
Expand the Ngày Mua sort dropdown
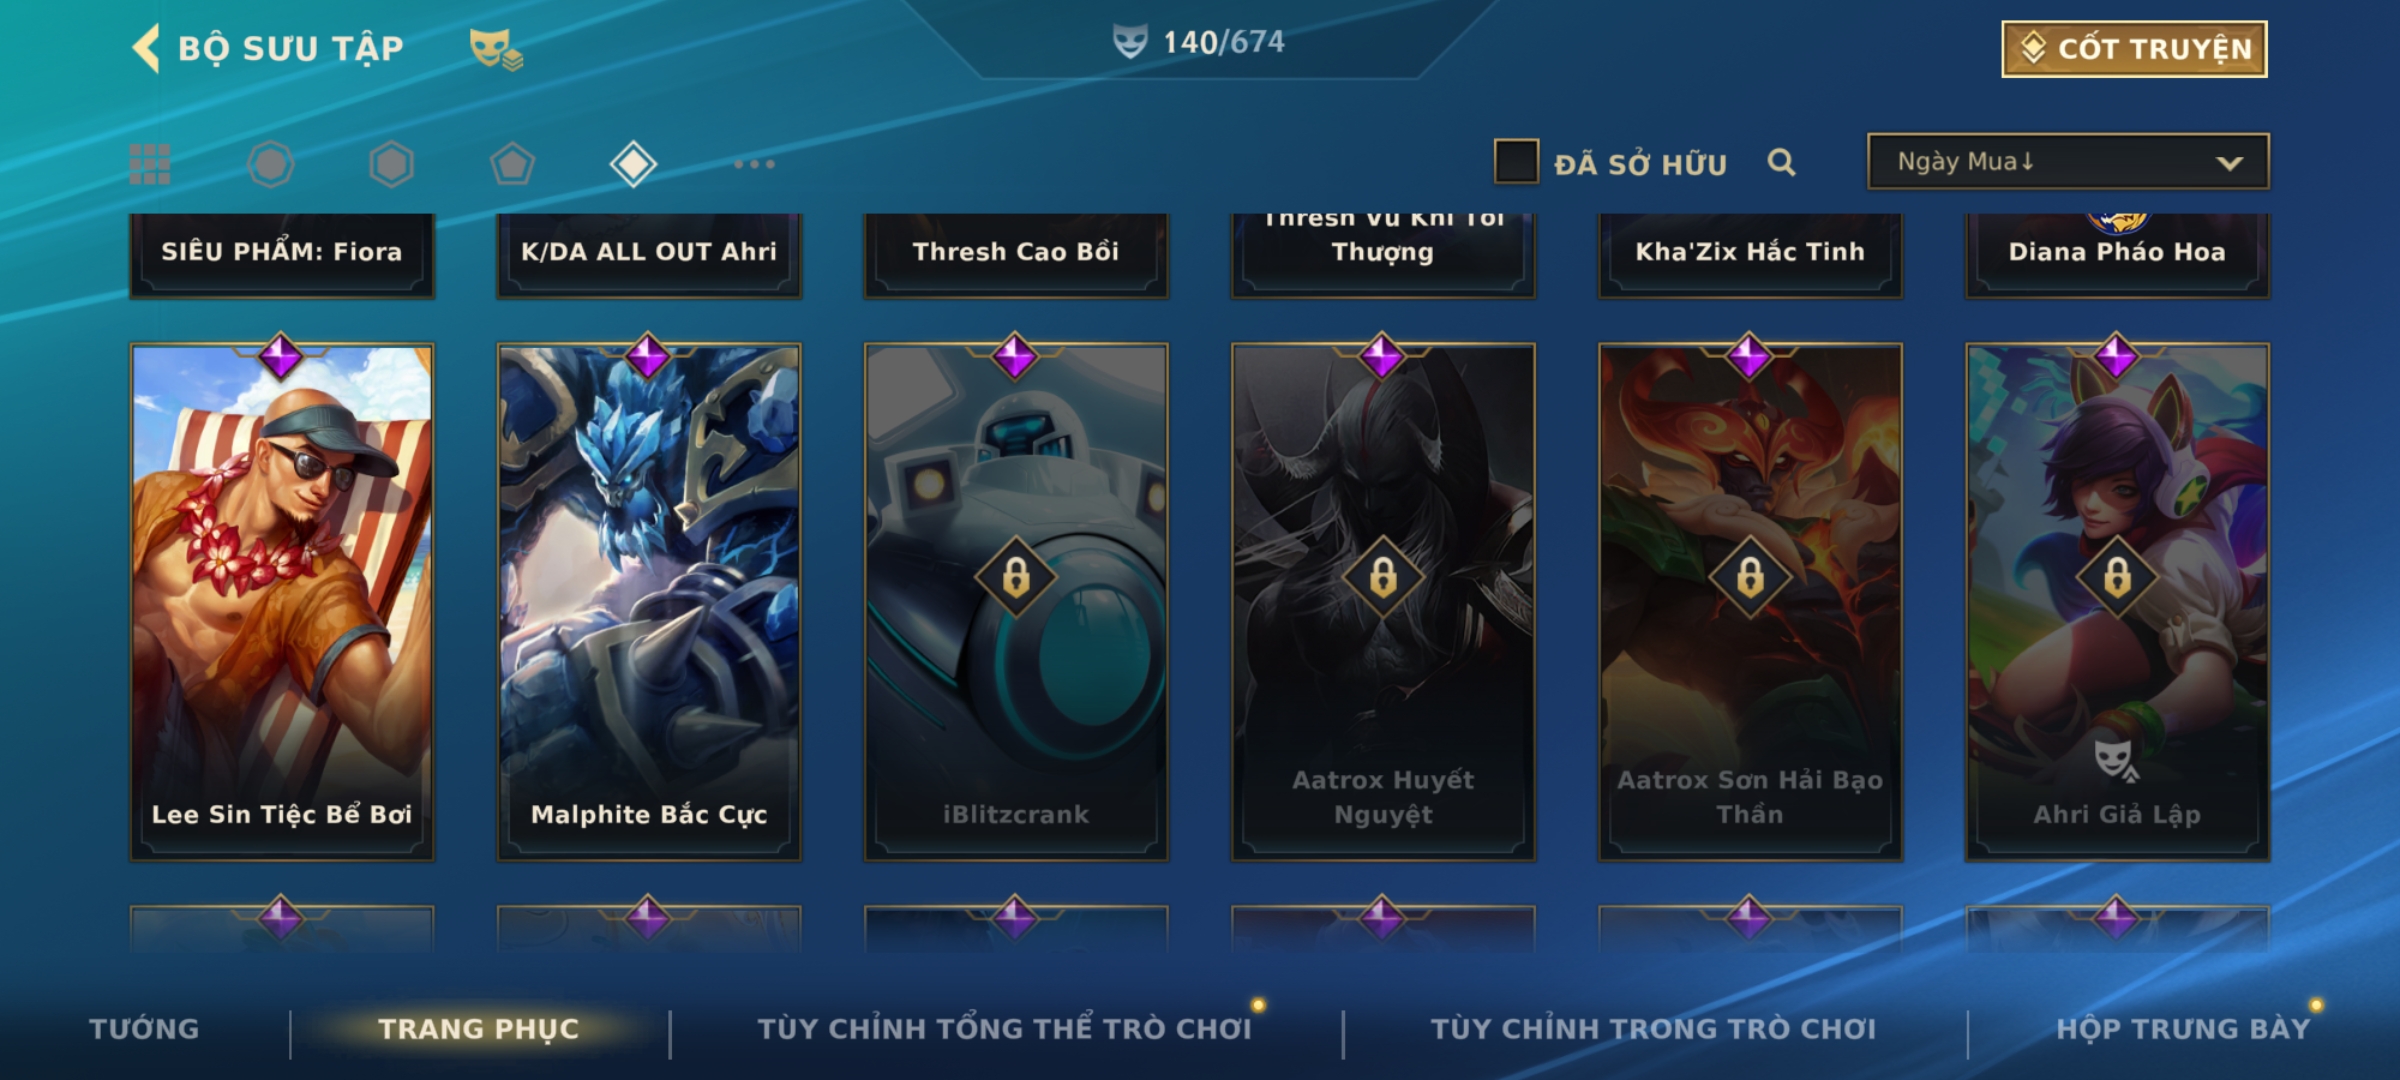coord(2068,161)
